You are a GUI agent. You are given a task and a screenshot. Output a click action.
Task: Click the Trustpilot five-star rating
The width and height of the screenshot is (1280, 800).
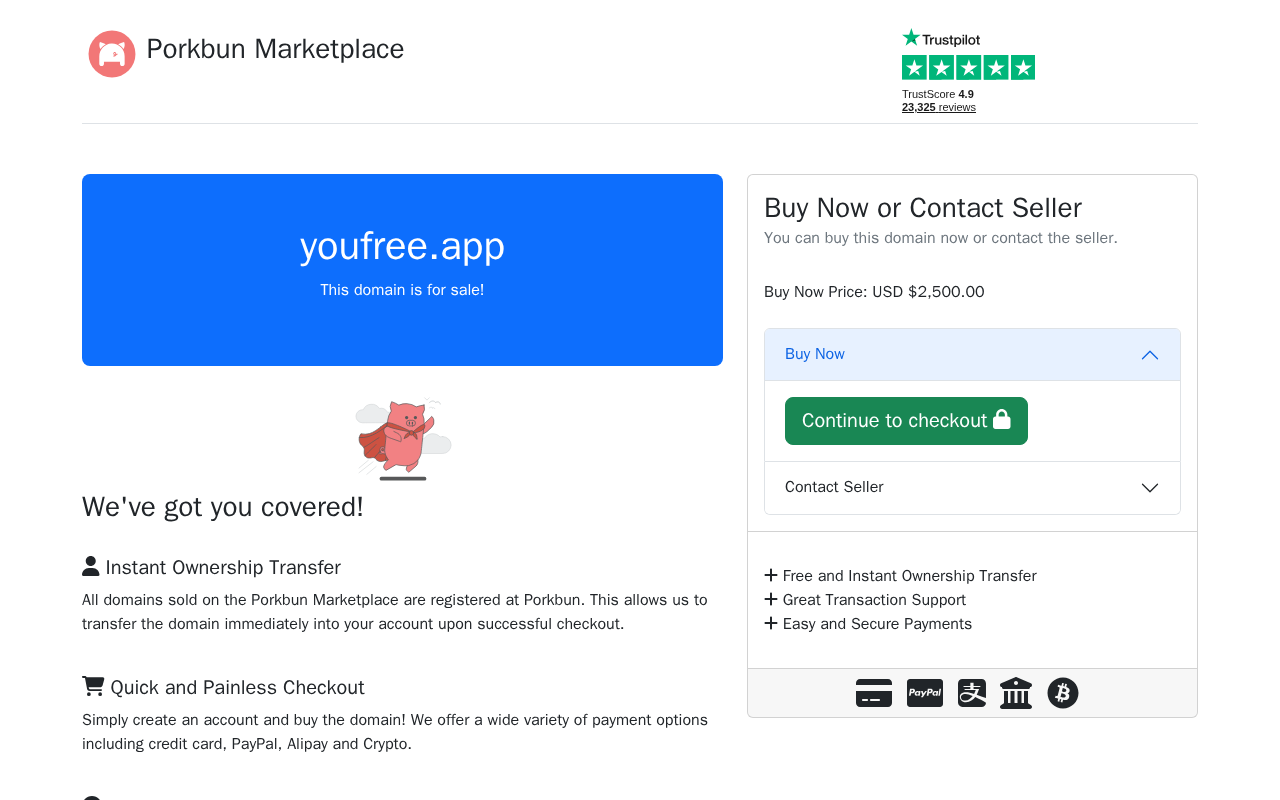tap(968, 68)
